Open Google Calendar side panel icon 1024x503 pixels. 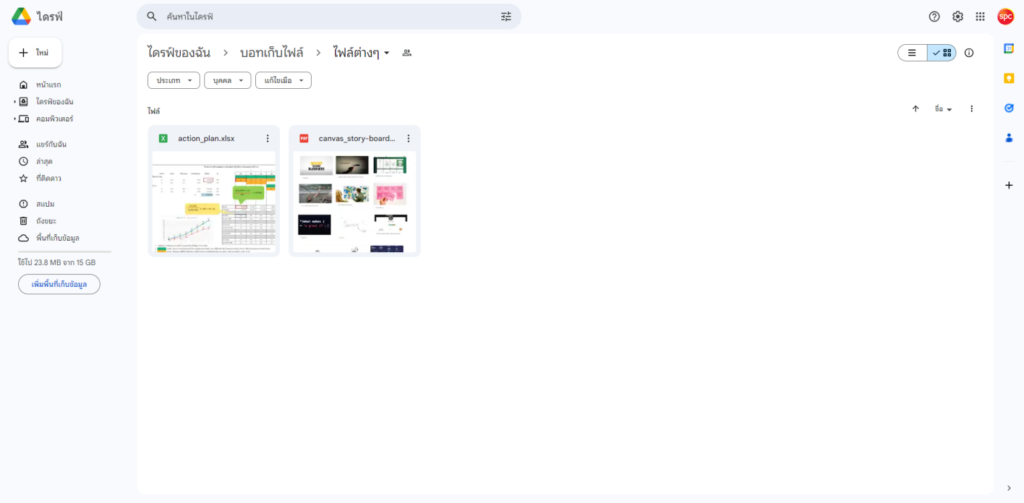click(1008, 49)
